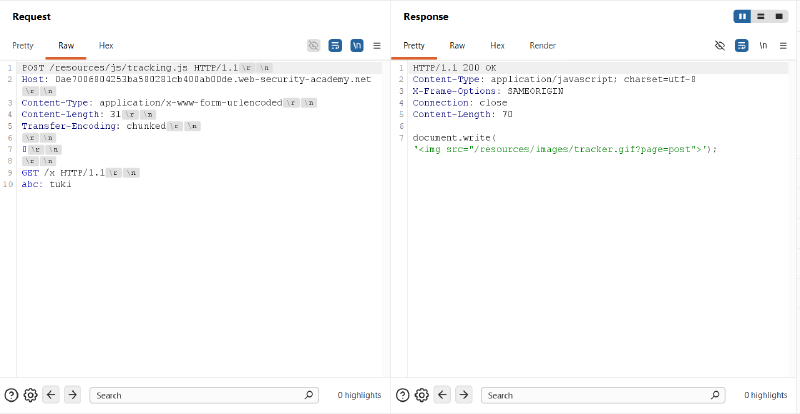
Task: Toggle word wrap icon in Response panel
Action: pos(741,45)
